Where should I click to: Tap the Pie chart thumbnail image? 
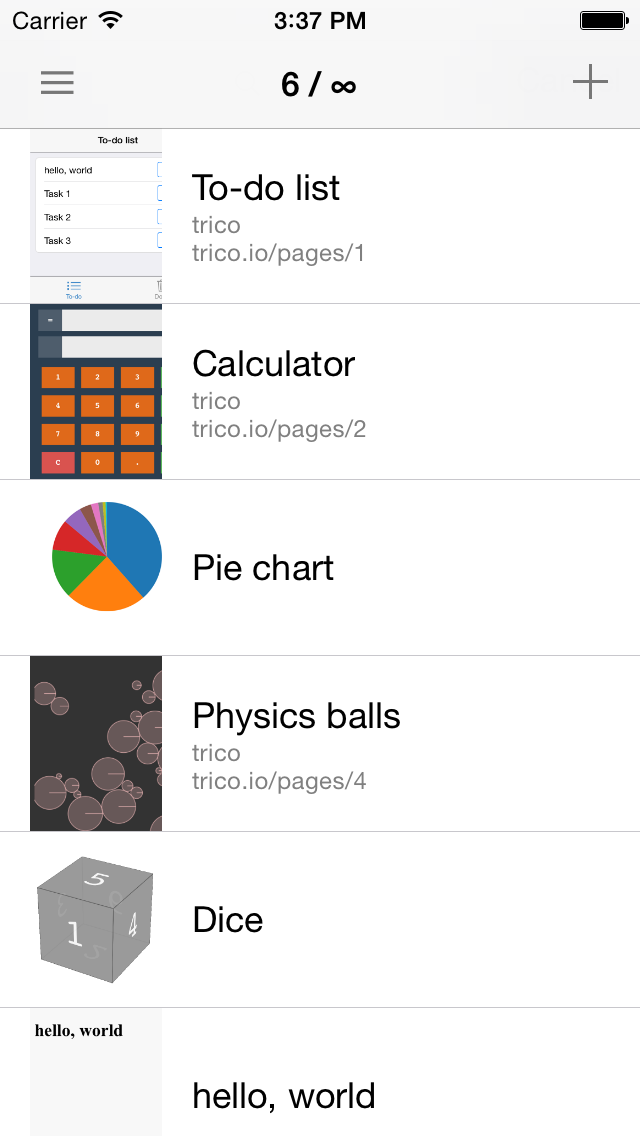[x=106, y=556]
